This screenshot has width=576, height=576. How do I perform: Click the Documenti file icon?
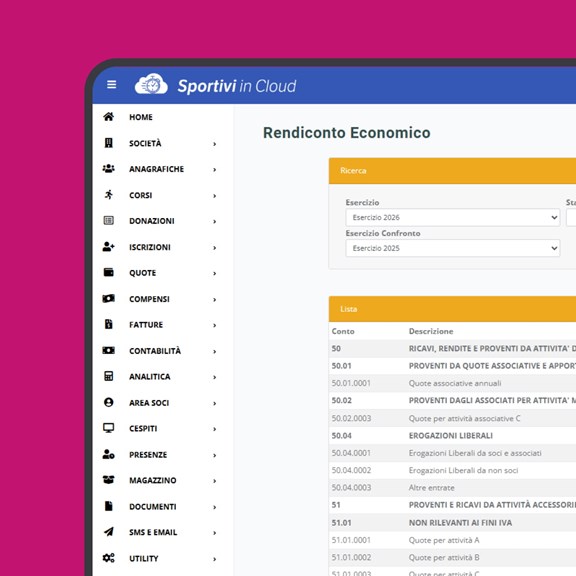(x=108, y=506)
